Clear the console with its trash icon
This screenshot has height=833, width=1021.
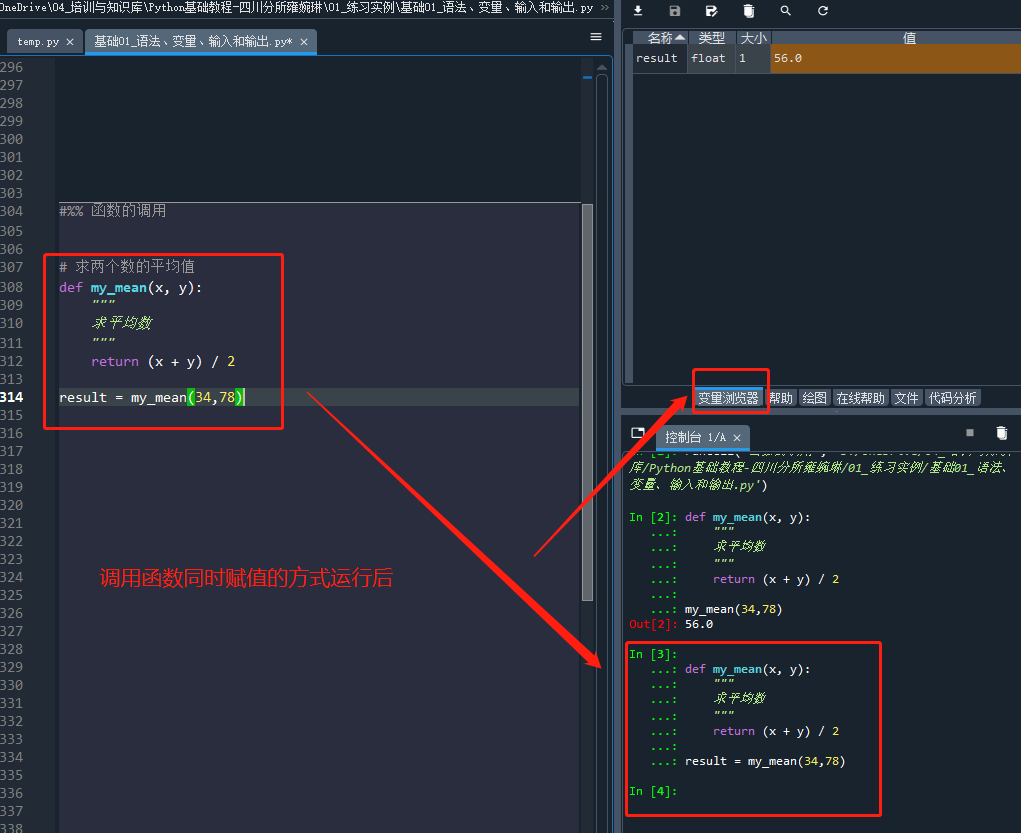pos(1001,433)
